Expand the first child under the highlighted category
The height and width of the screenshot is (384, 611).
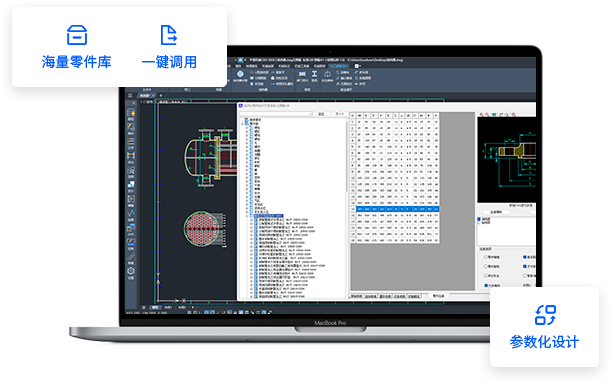click(x=251, y=219)
